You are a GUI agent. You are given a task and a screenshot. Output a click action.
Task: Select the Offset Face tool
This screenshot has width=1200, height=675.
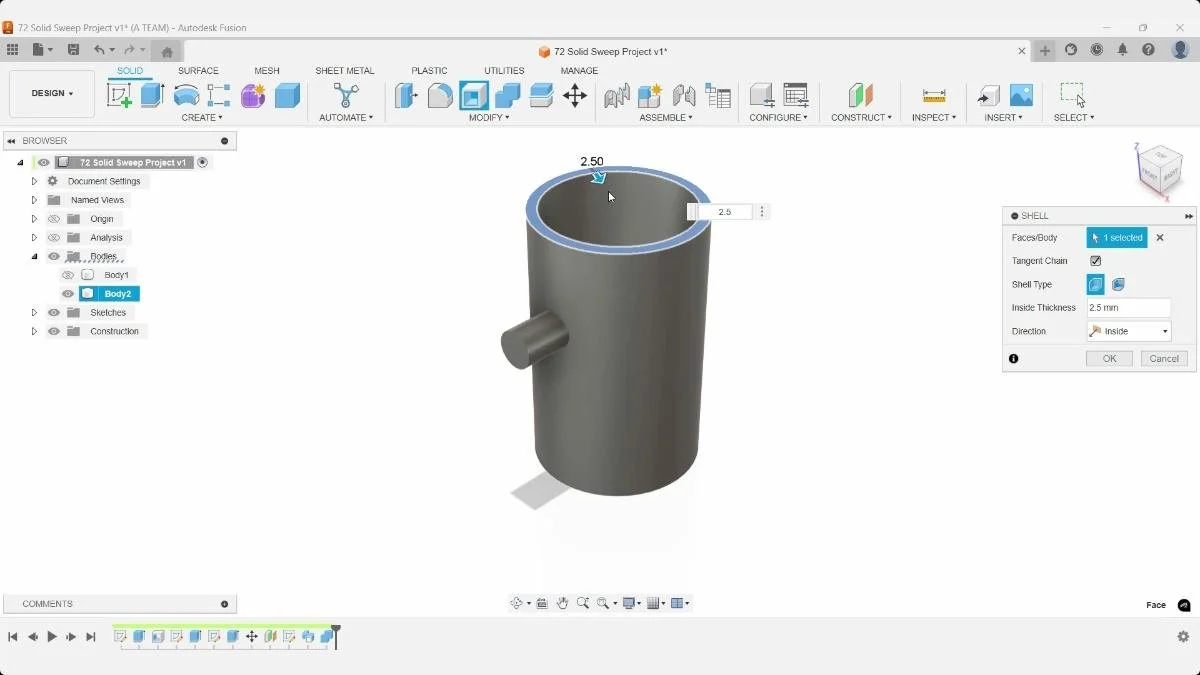[541, 95]
